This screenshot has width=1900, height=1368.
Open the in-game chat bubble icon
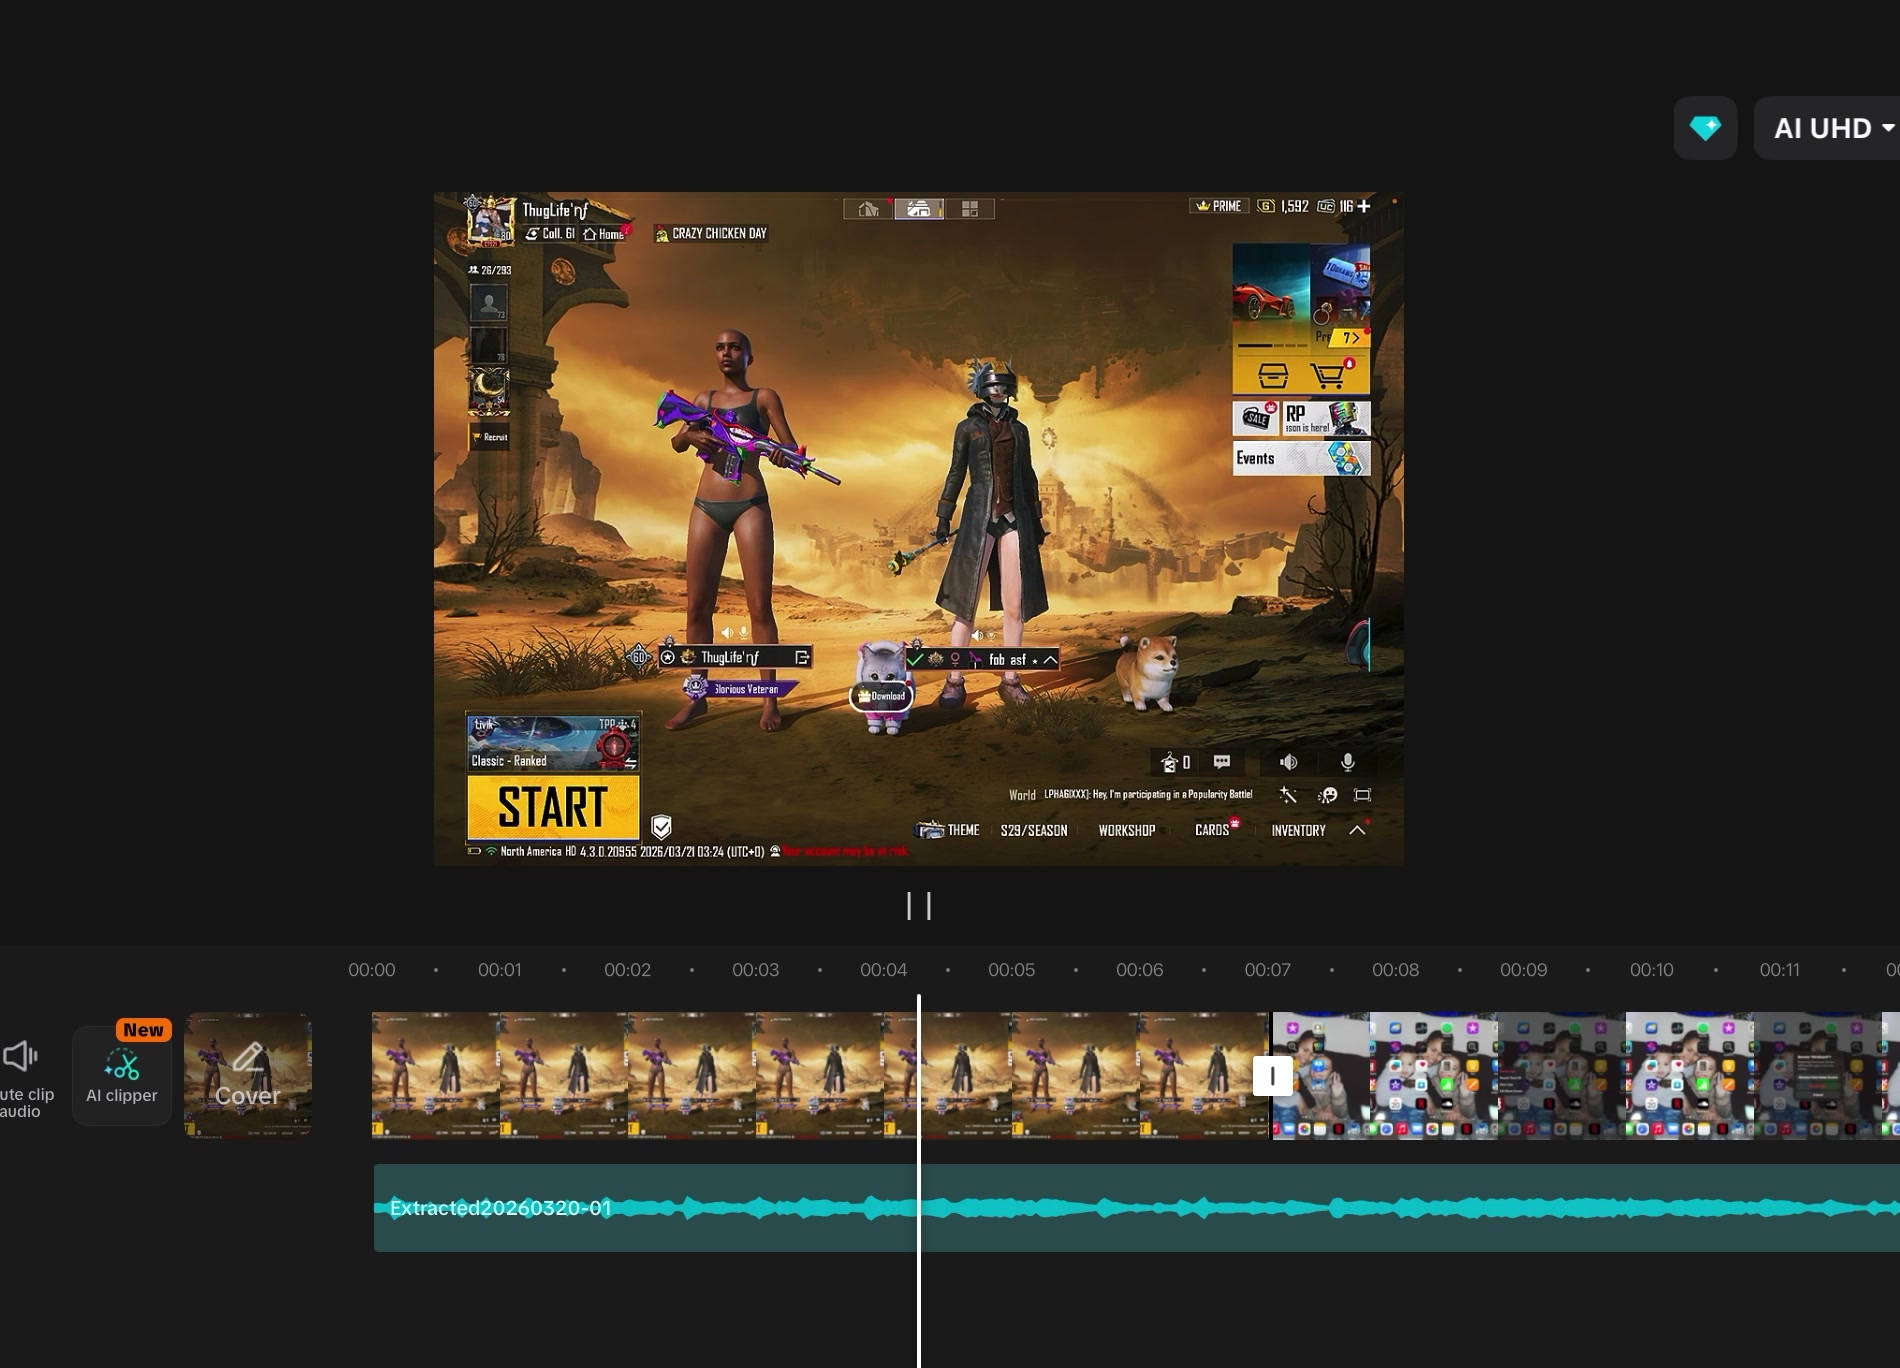coord(1222,762)
